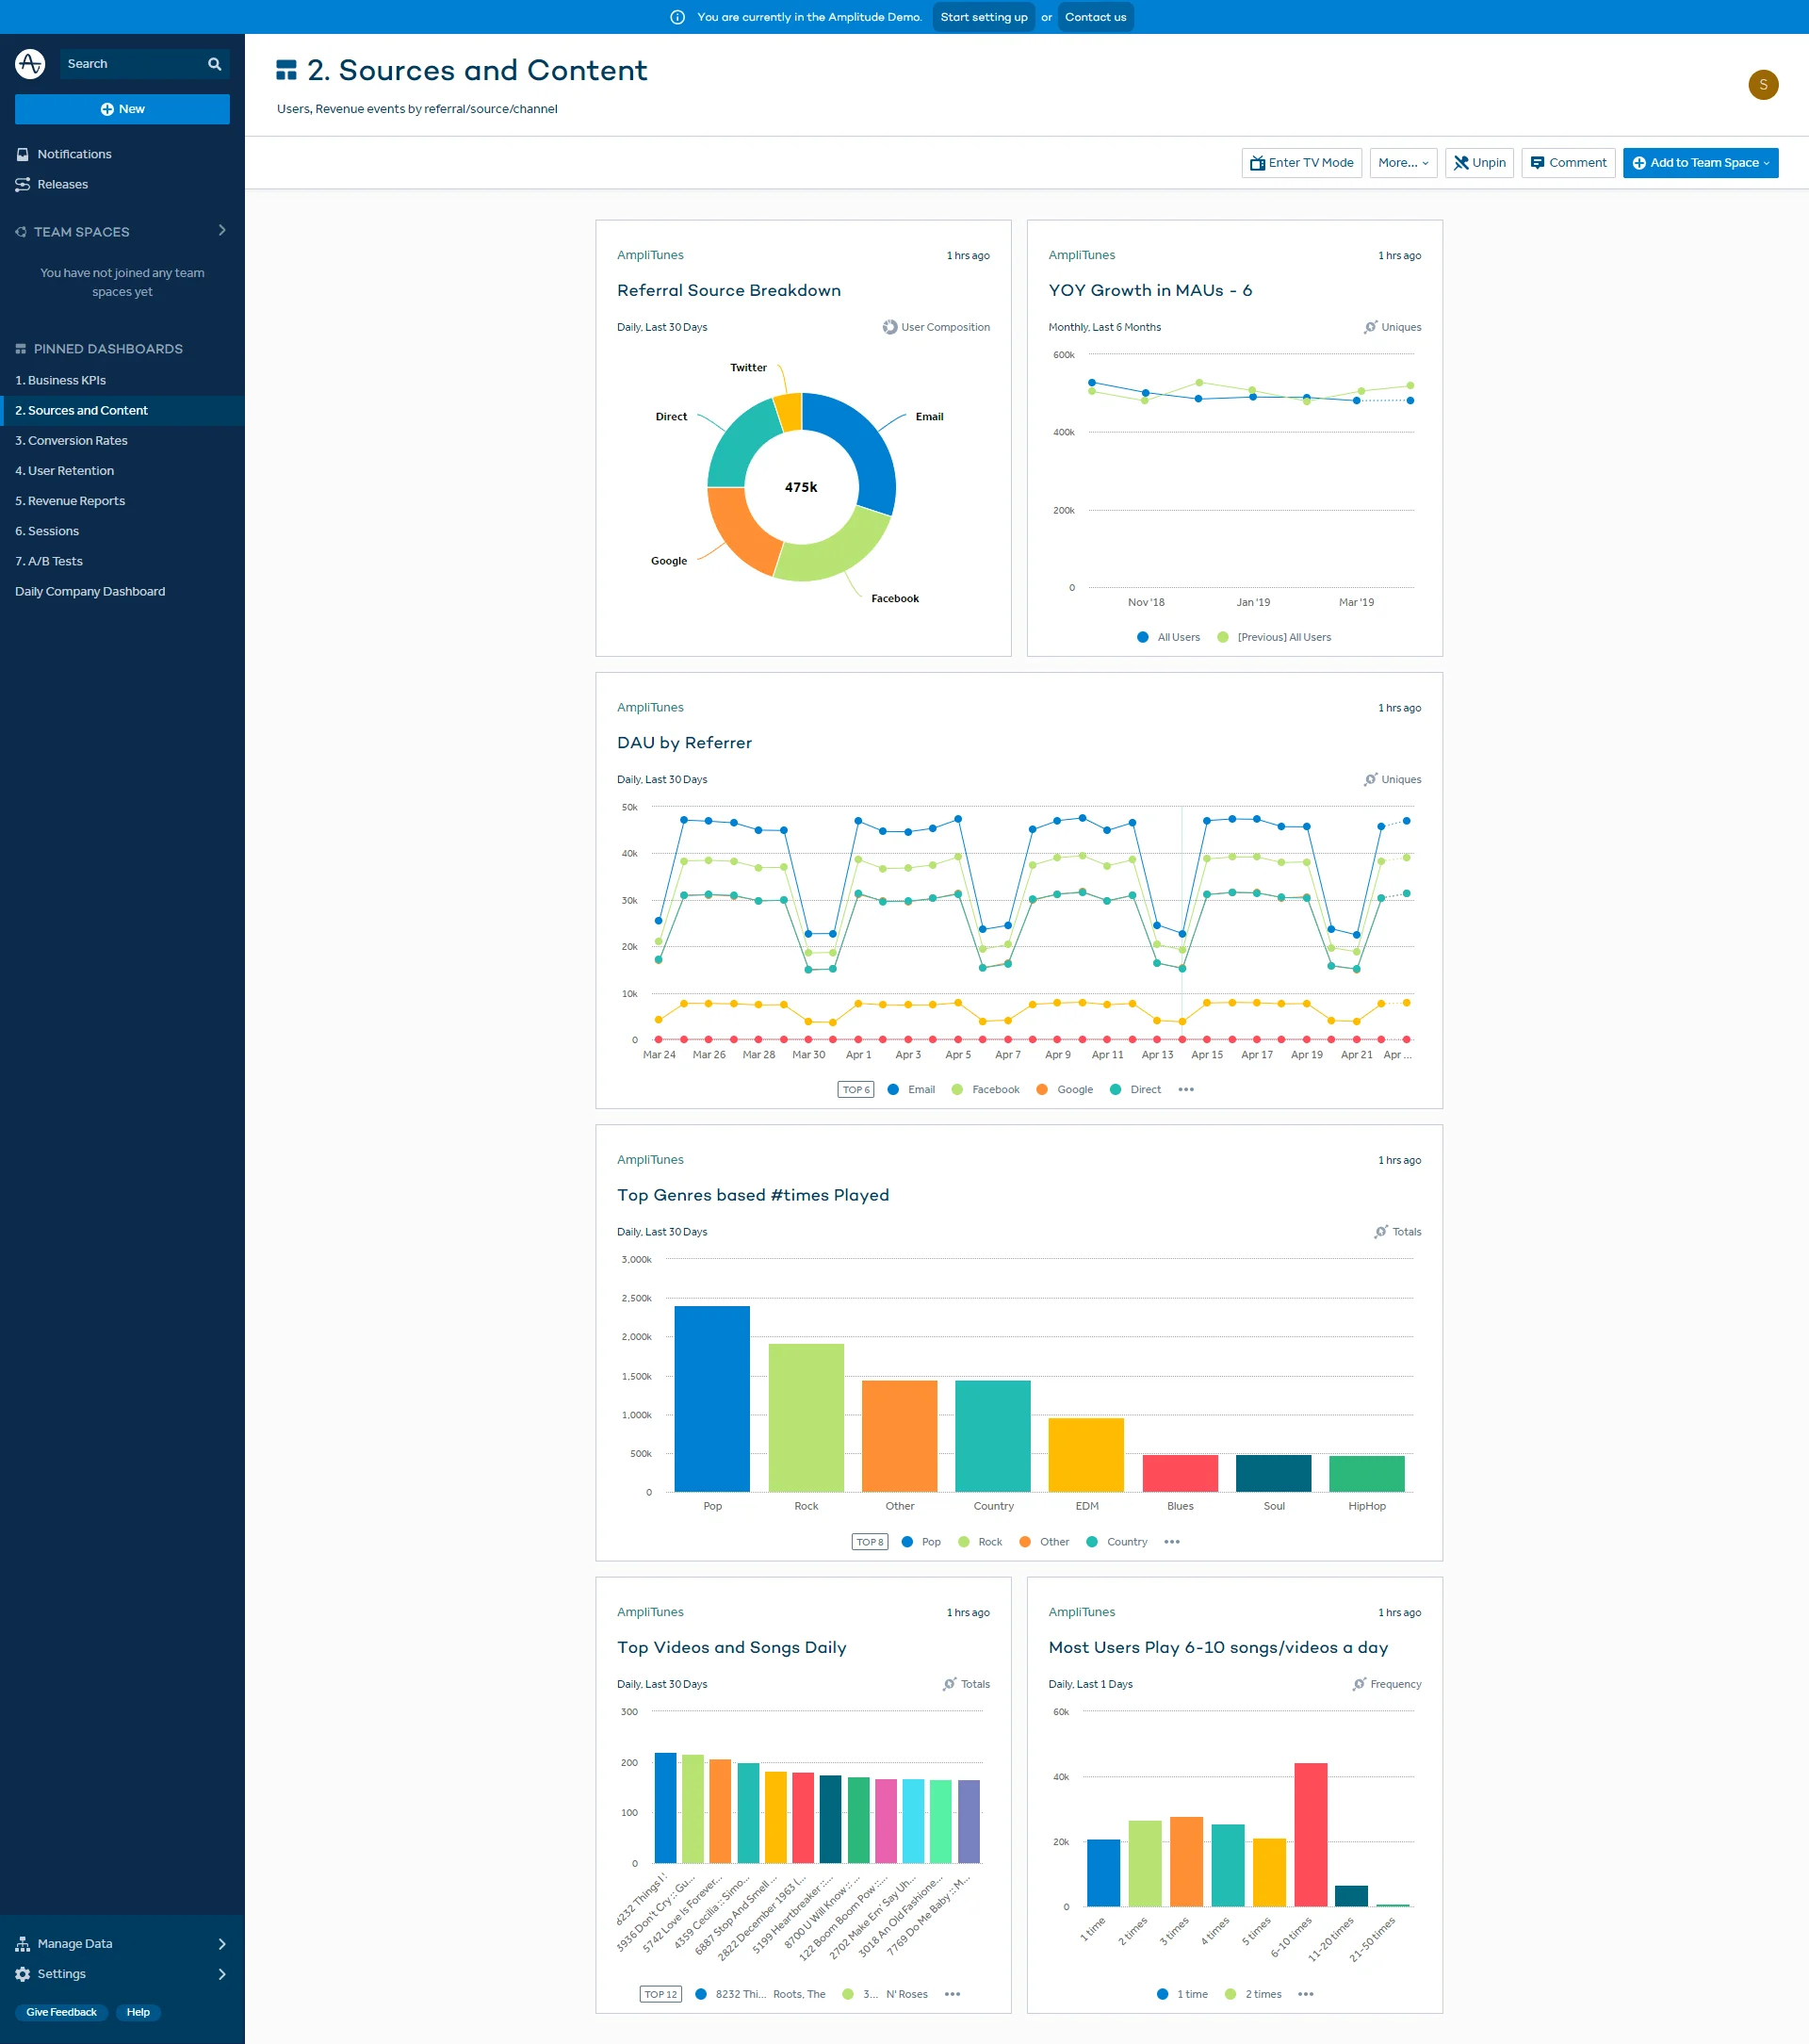Open the More... dropdown
The height and width of the screenshot is (2044, 1809).
[x=1402, y=163]
